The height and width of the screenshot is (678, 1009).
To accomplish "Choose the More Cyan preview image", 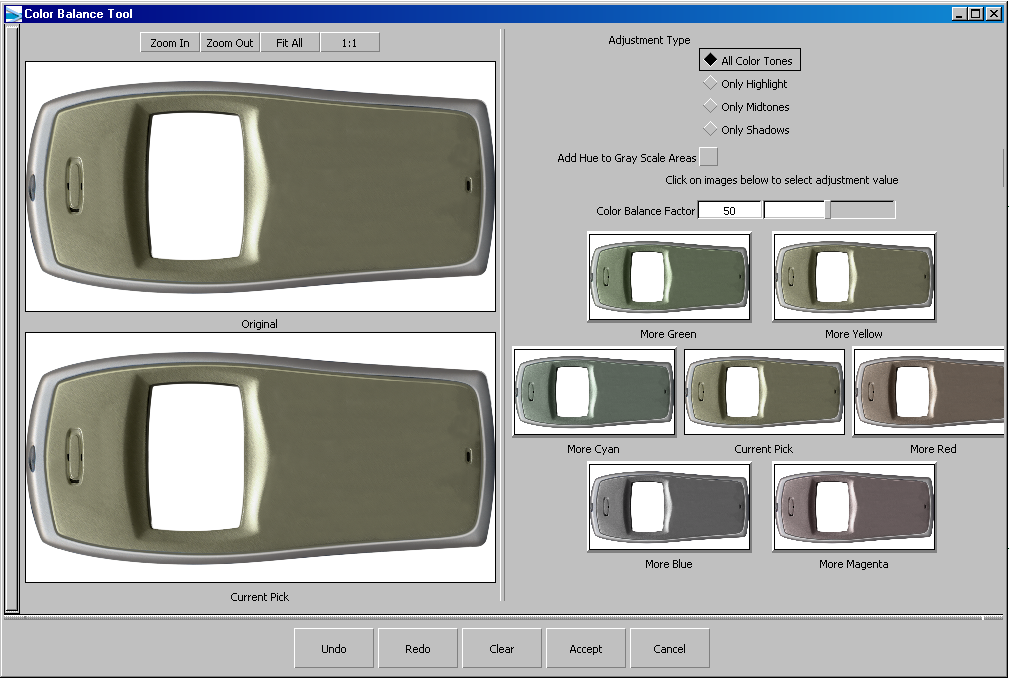I will [594, 392].
